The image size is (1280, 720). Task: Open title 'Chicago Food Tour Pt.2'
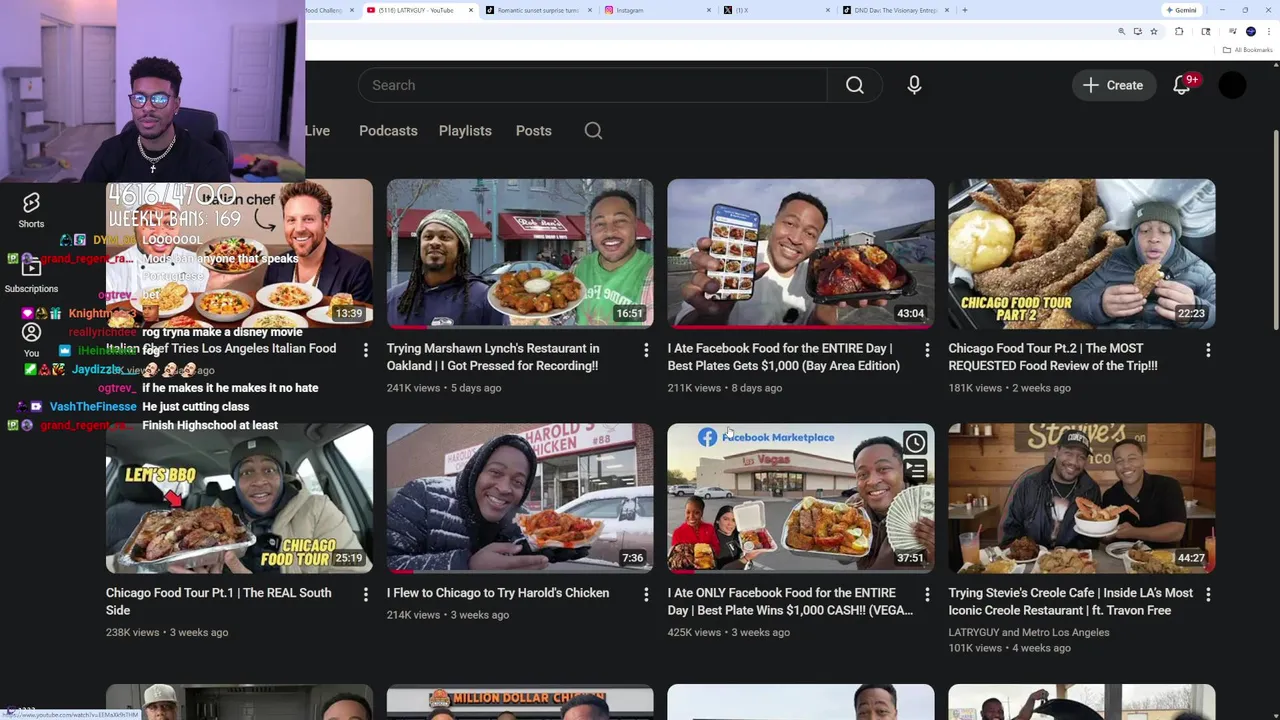coord(1053,357)
